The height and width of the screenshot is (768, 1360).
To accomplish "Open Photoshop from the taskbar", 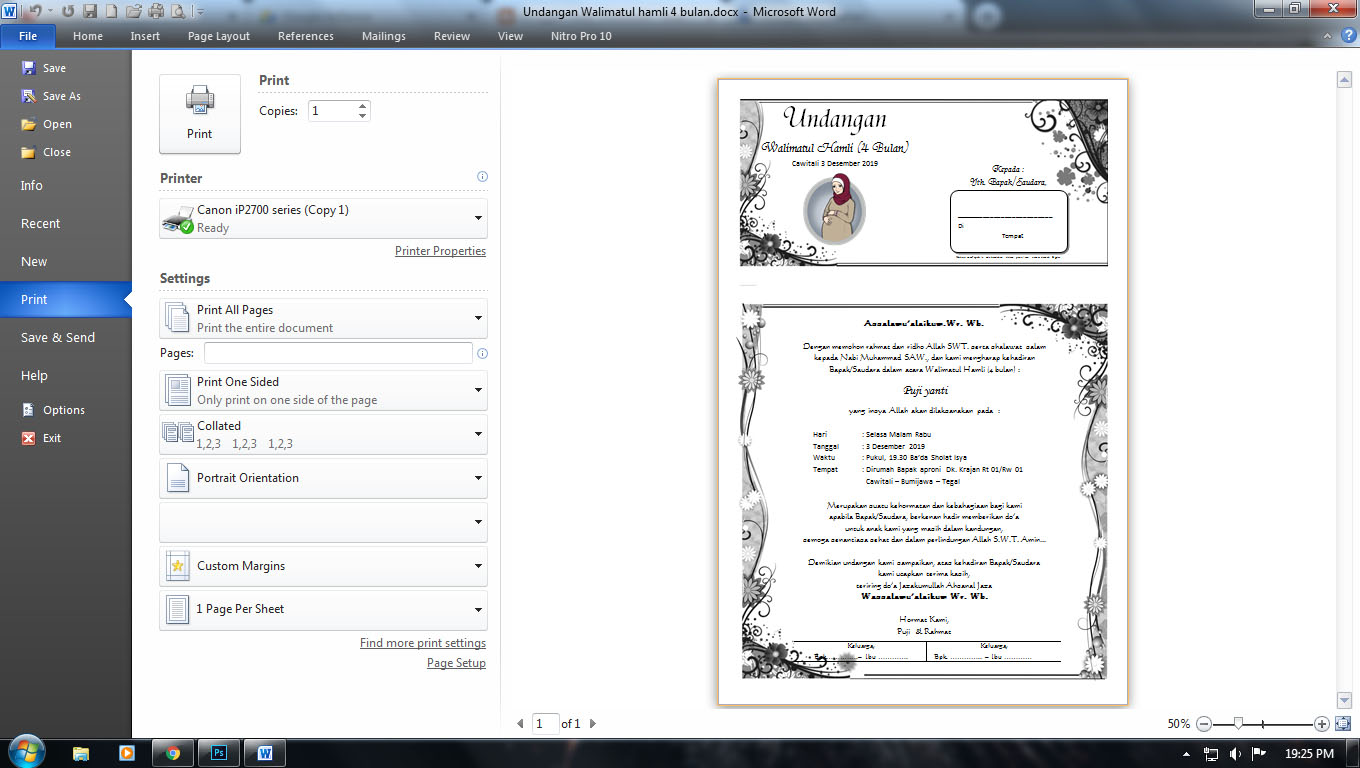I will [219, 752].
